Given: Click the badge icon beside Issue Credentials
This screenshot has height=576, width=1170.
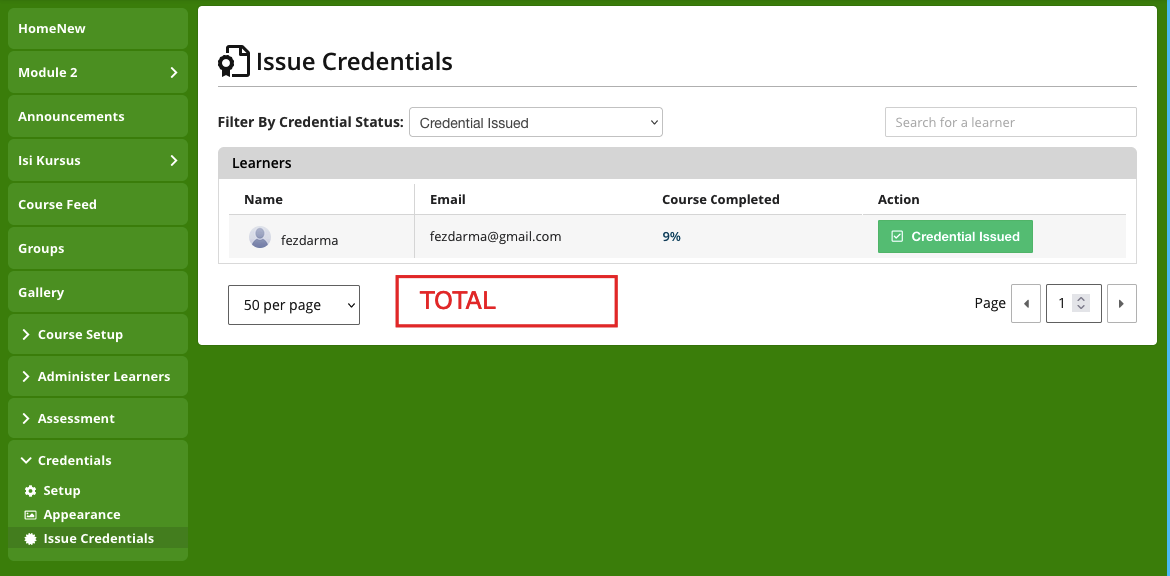Looking at the screenshot, I should coord(31,539).
